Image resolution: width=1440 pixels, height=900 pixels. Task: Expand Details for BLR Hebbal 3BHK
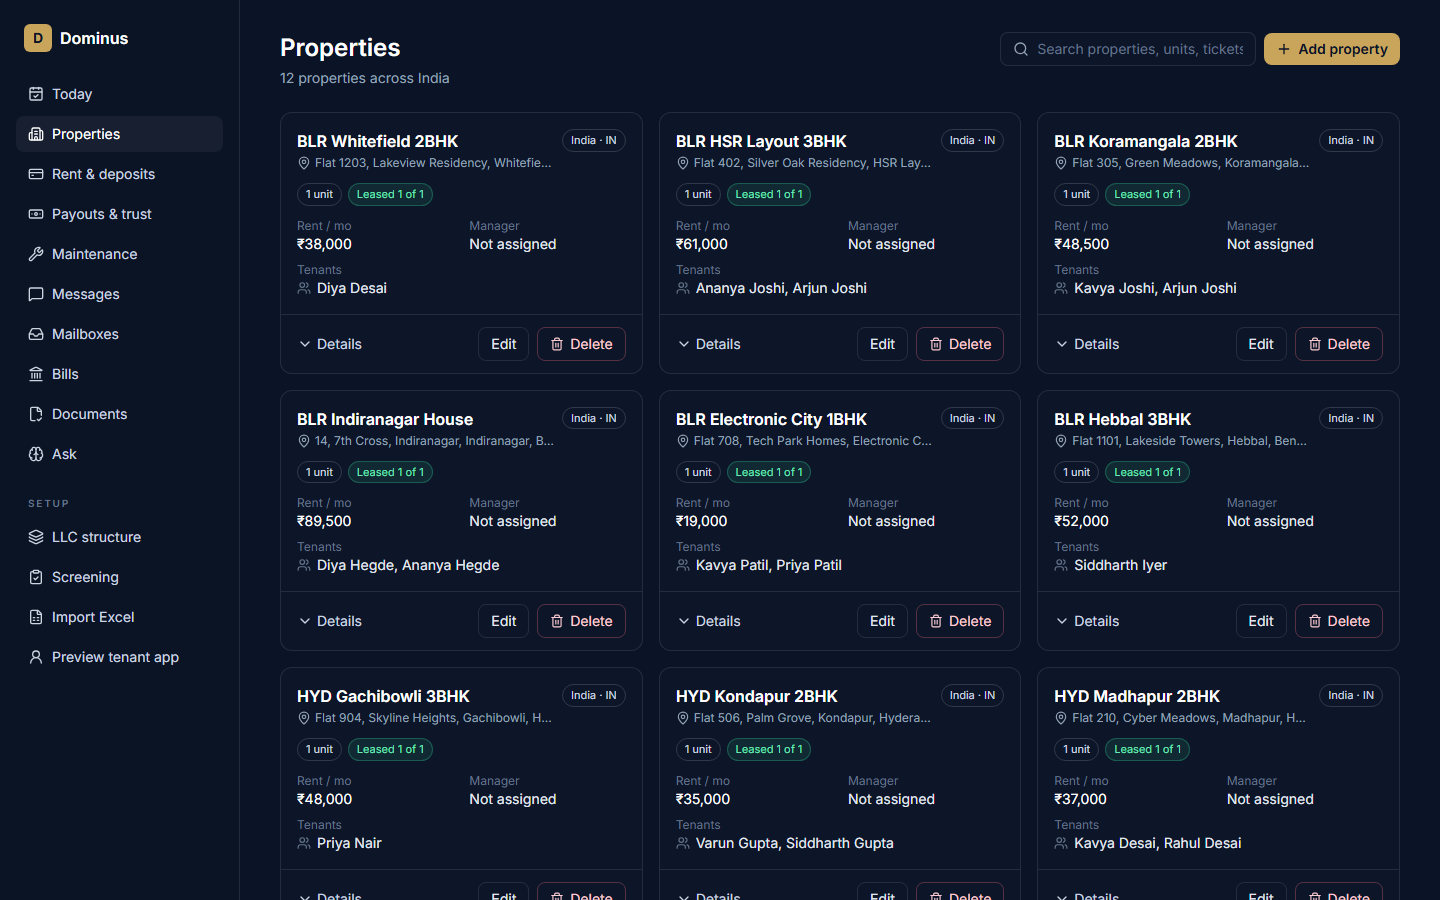click(x=1087, y=621)
